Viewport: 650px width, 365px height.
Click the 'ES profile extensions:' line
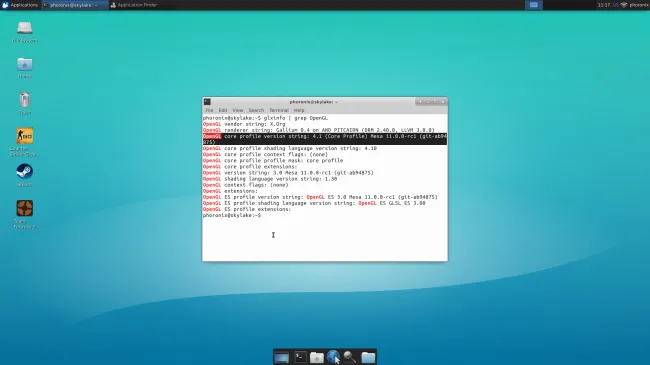coord(247,209)
